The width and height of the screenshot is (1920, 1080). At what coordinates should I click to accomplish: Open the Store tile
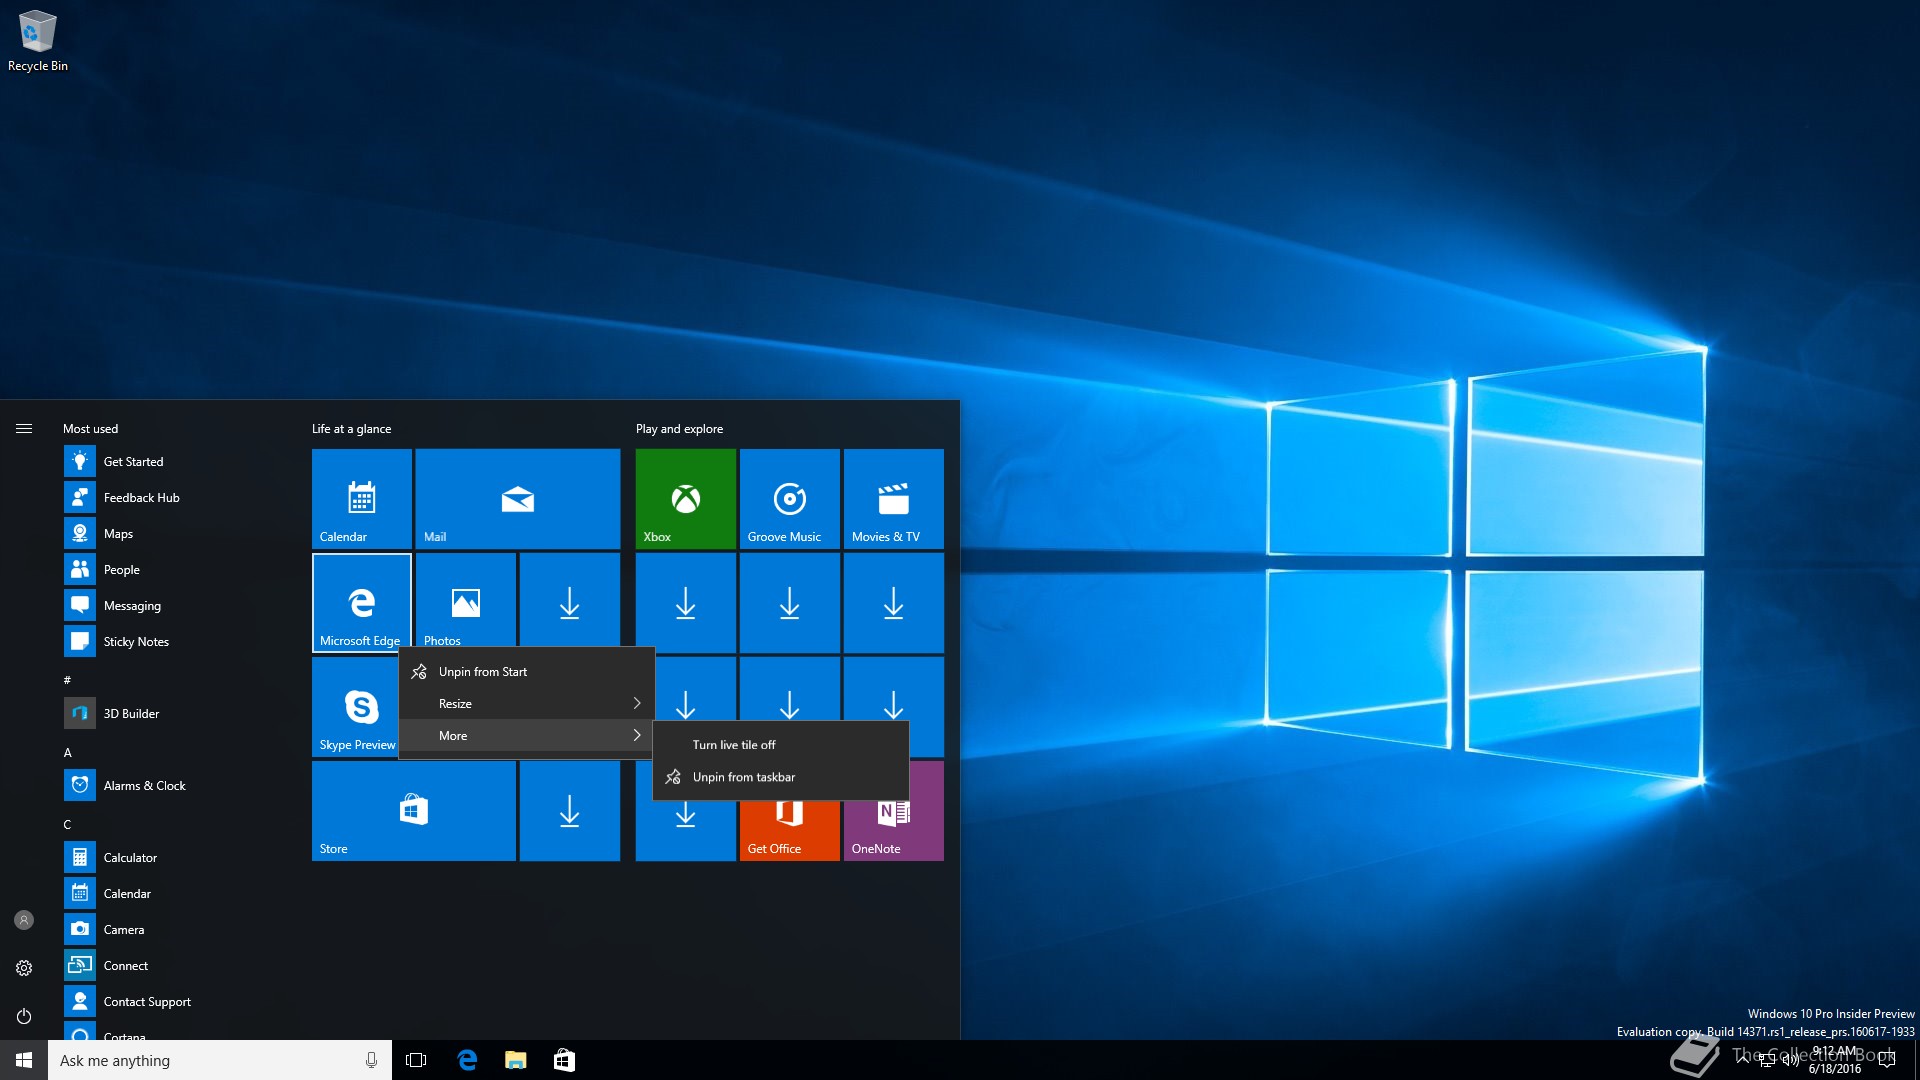click(x=413, y=810)
